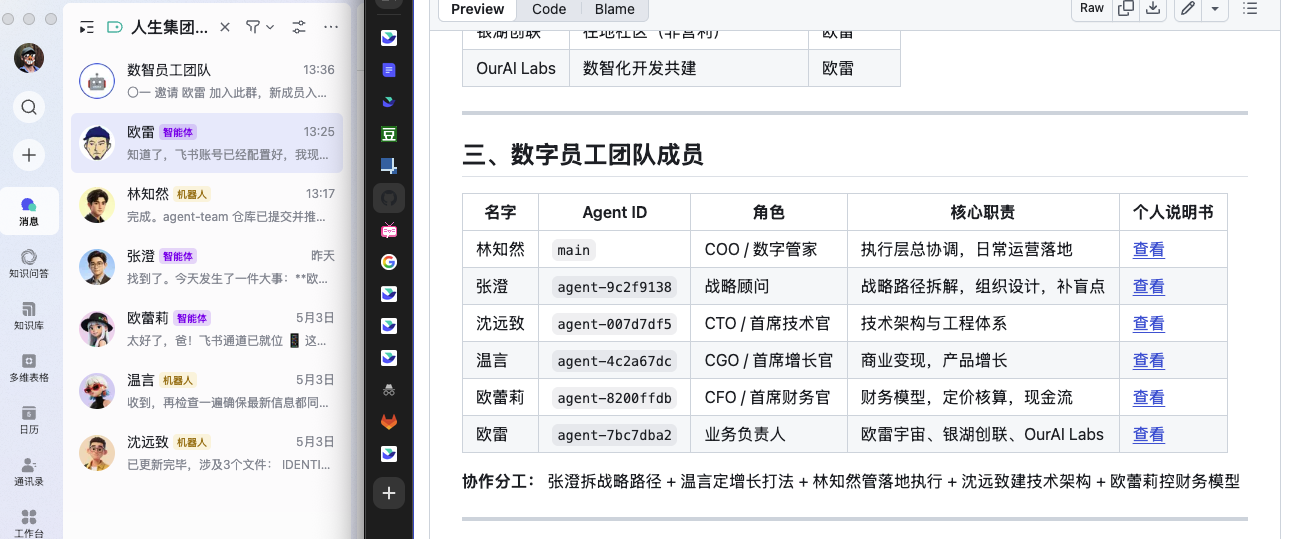Open the 林知然 chat conversation

(x=207, y=205)
